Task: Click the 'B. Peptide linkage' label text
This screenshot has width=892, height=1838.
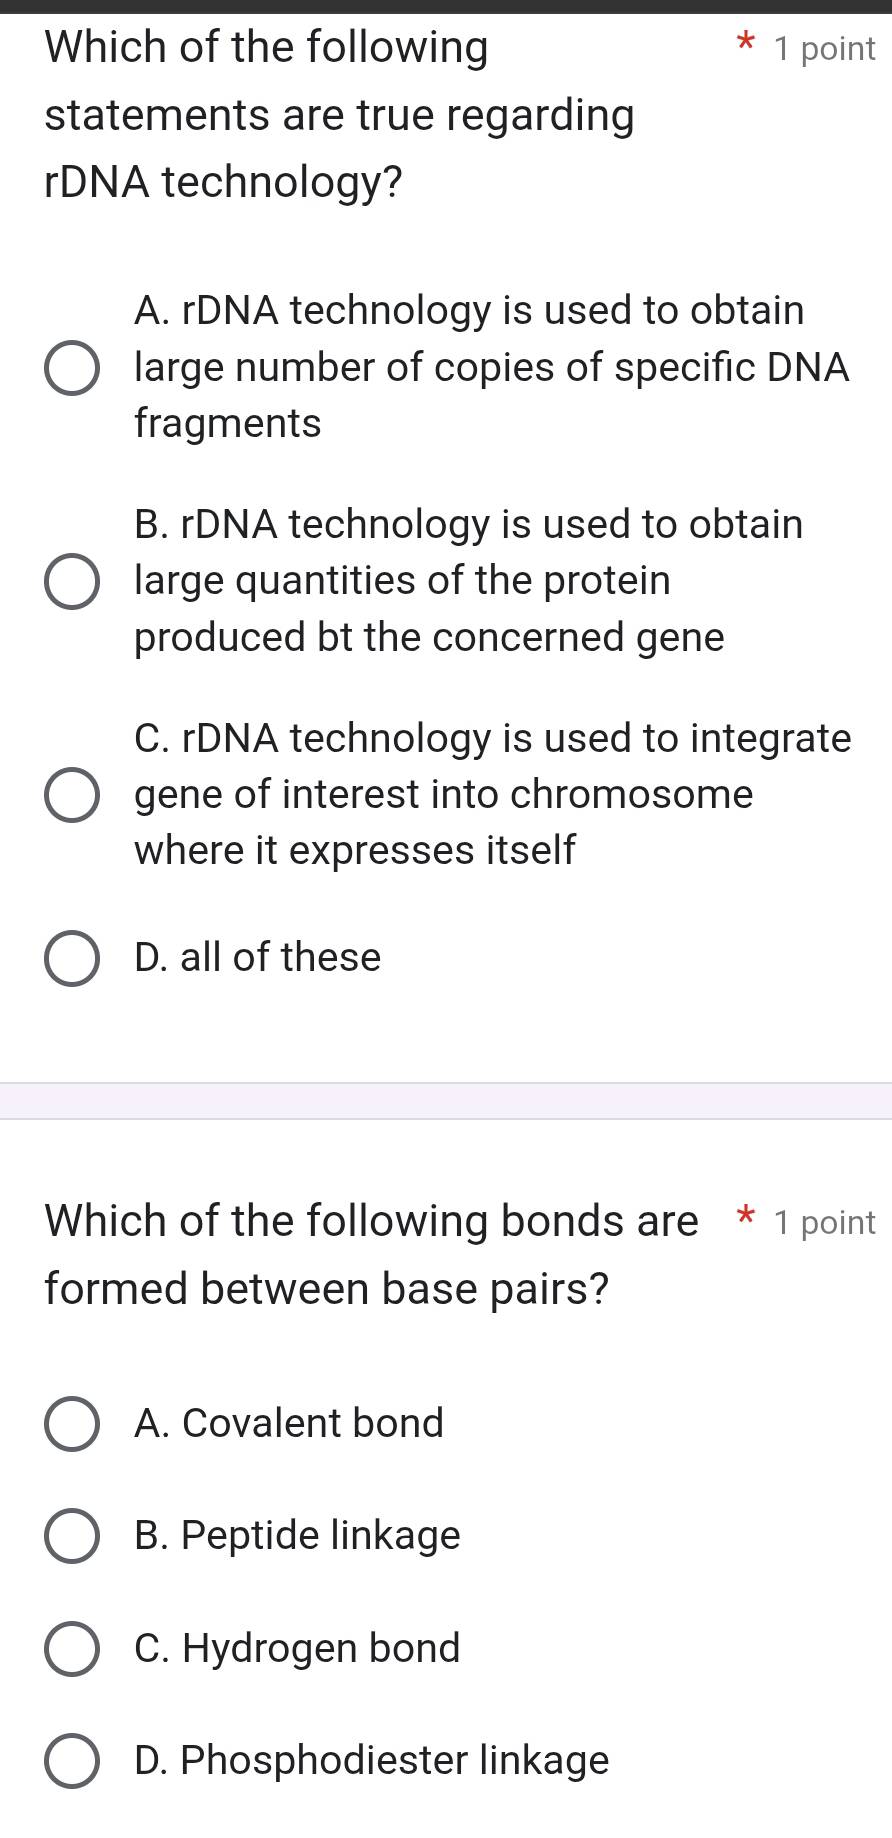Action: click(x=297, y=1535)
